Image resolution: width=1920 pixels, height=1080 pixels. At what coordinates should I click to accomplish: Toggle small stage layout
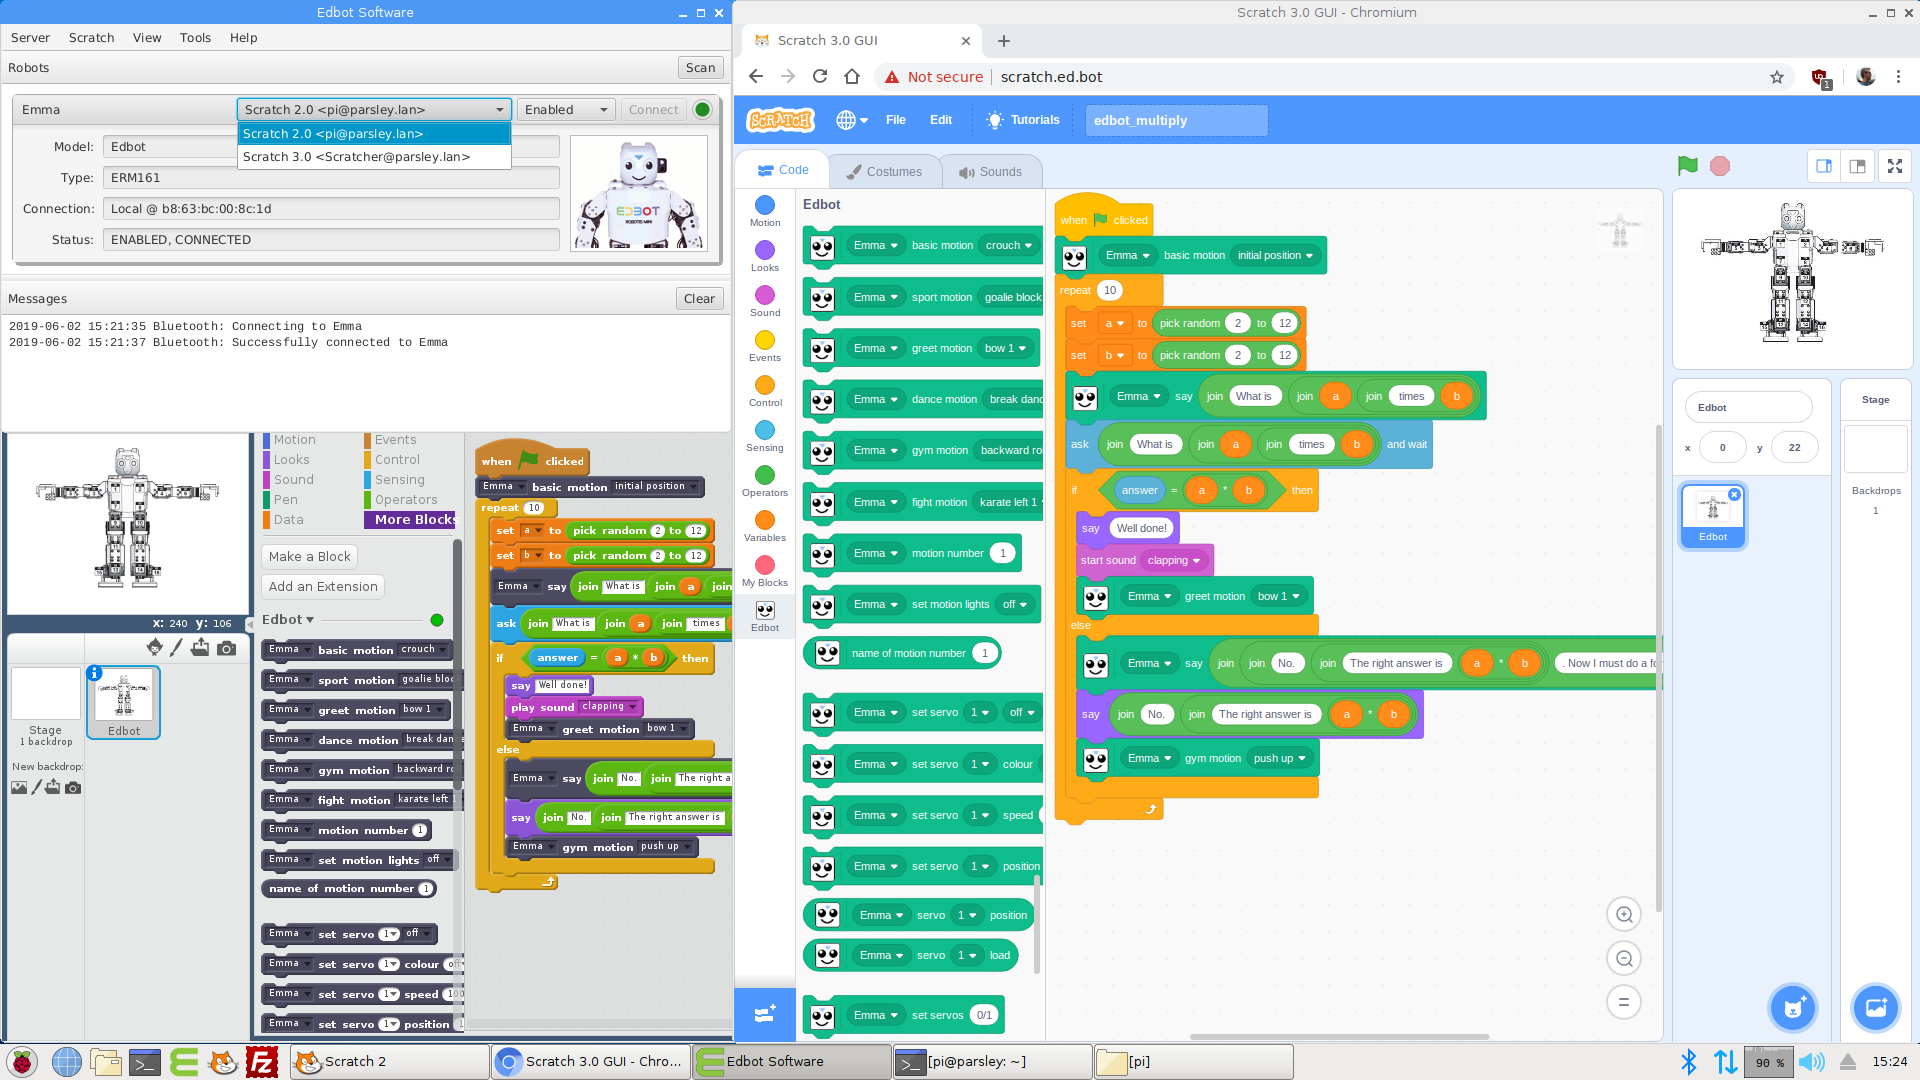[1824, 166]
